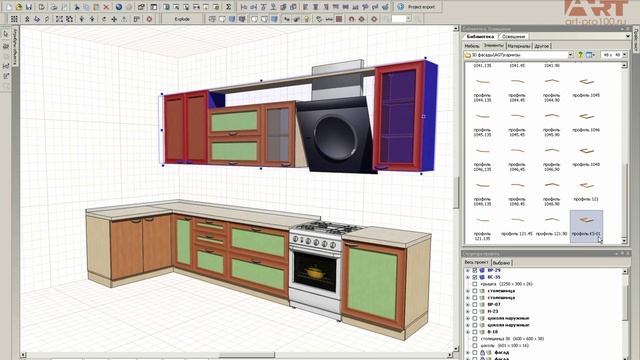Check the 'столешница 38 (600 x 600 x 38)' checkbox
Image resolution: width=640 pixels, height=360 pixels.
tap(475, 339)
